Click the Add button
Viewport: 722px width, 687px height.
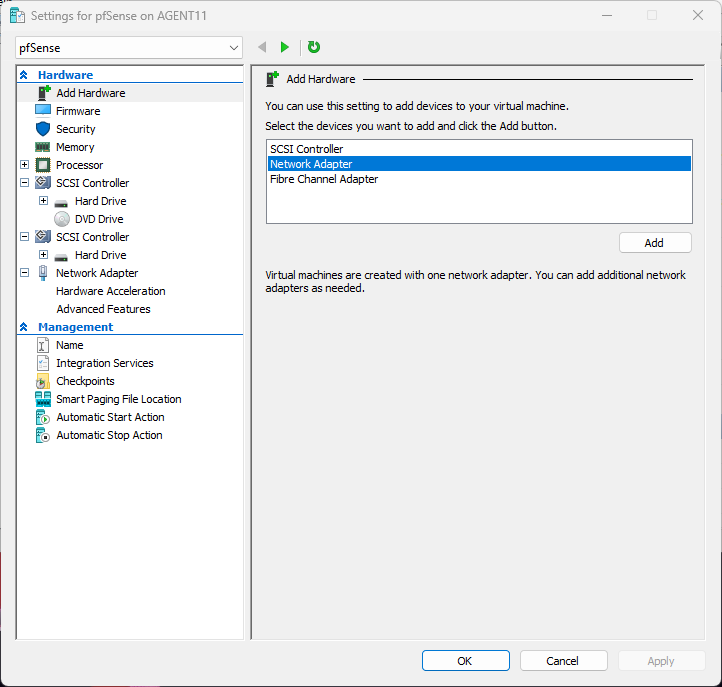click(655, 243)
